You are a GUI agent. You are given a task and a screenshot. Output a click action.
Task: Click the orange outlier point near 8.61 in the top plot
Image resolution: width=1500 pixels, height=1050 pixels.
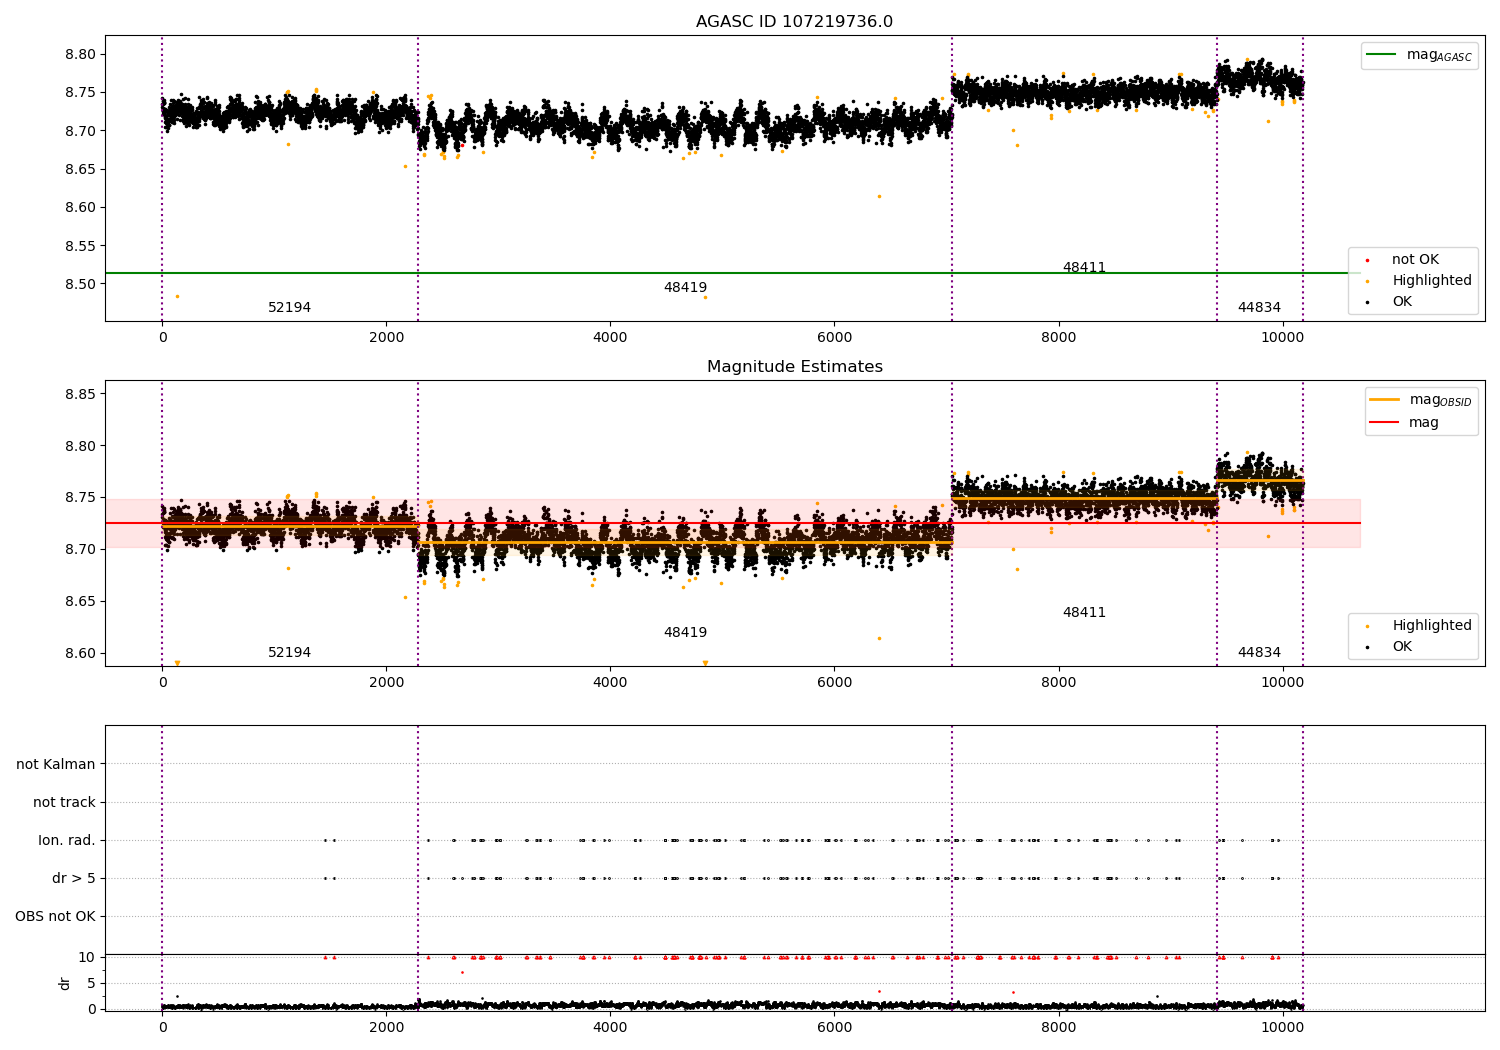(879, 196)
